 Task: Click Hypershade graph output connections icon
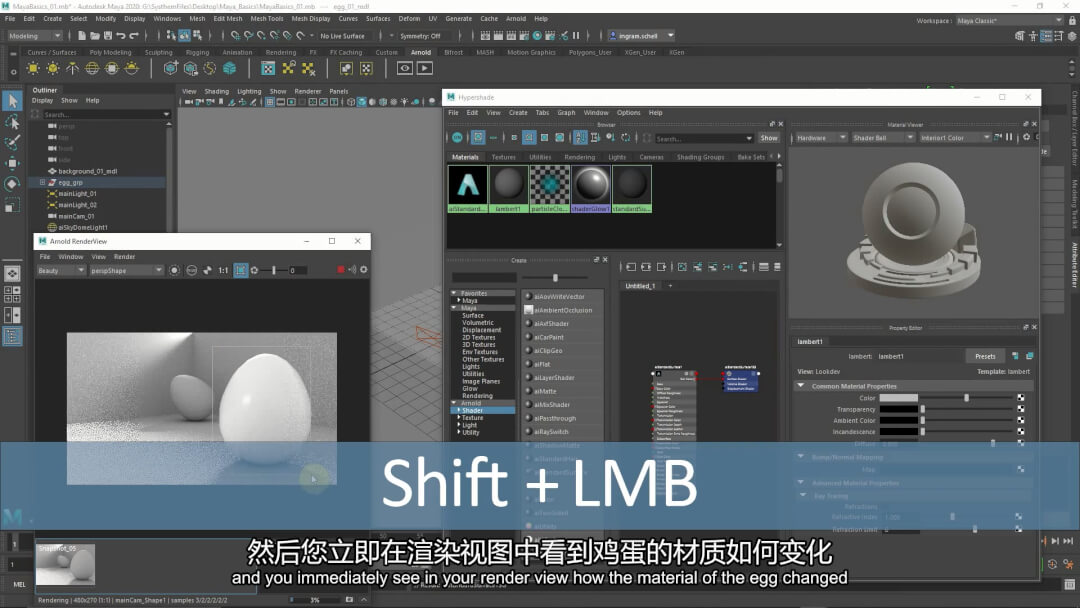pyautogui.click(x=661, y=267)
